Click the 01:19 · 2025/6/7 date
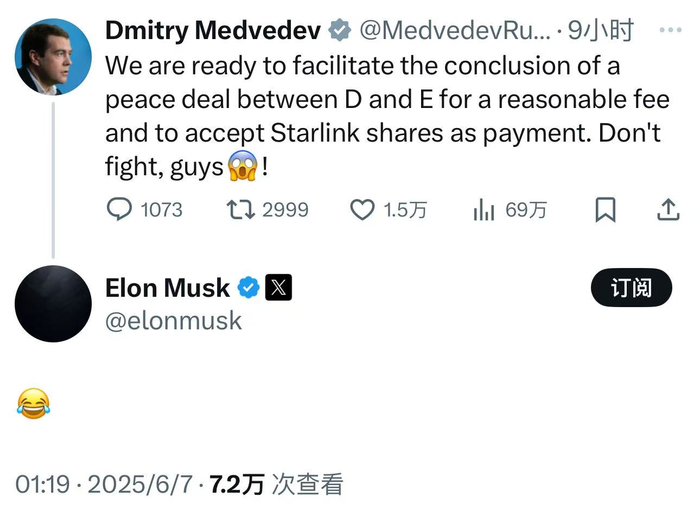The height and width of the screenshot is (516, 700). click(105, 485)
